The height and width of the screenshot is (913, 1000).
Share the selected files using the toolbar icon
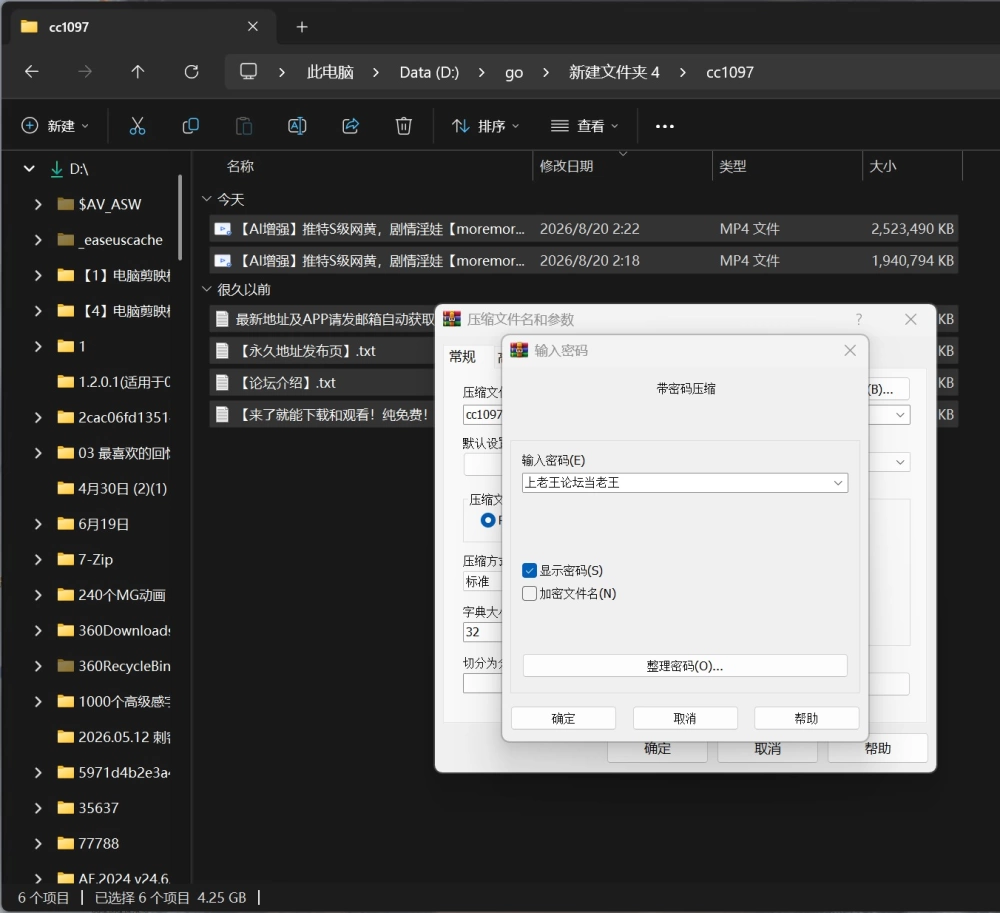click(x=350, y=126)
